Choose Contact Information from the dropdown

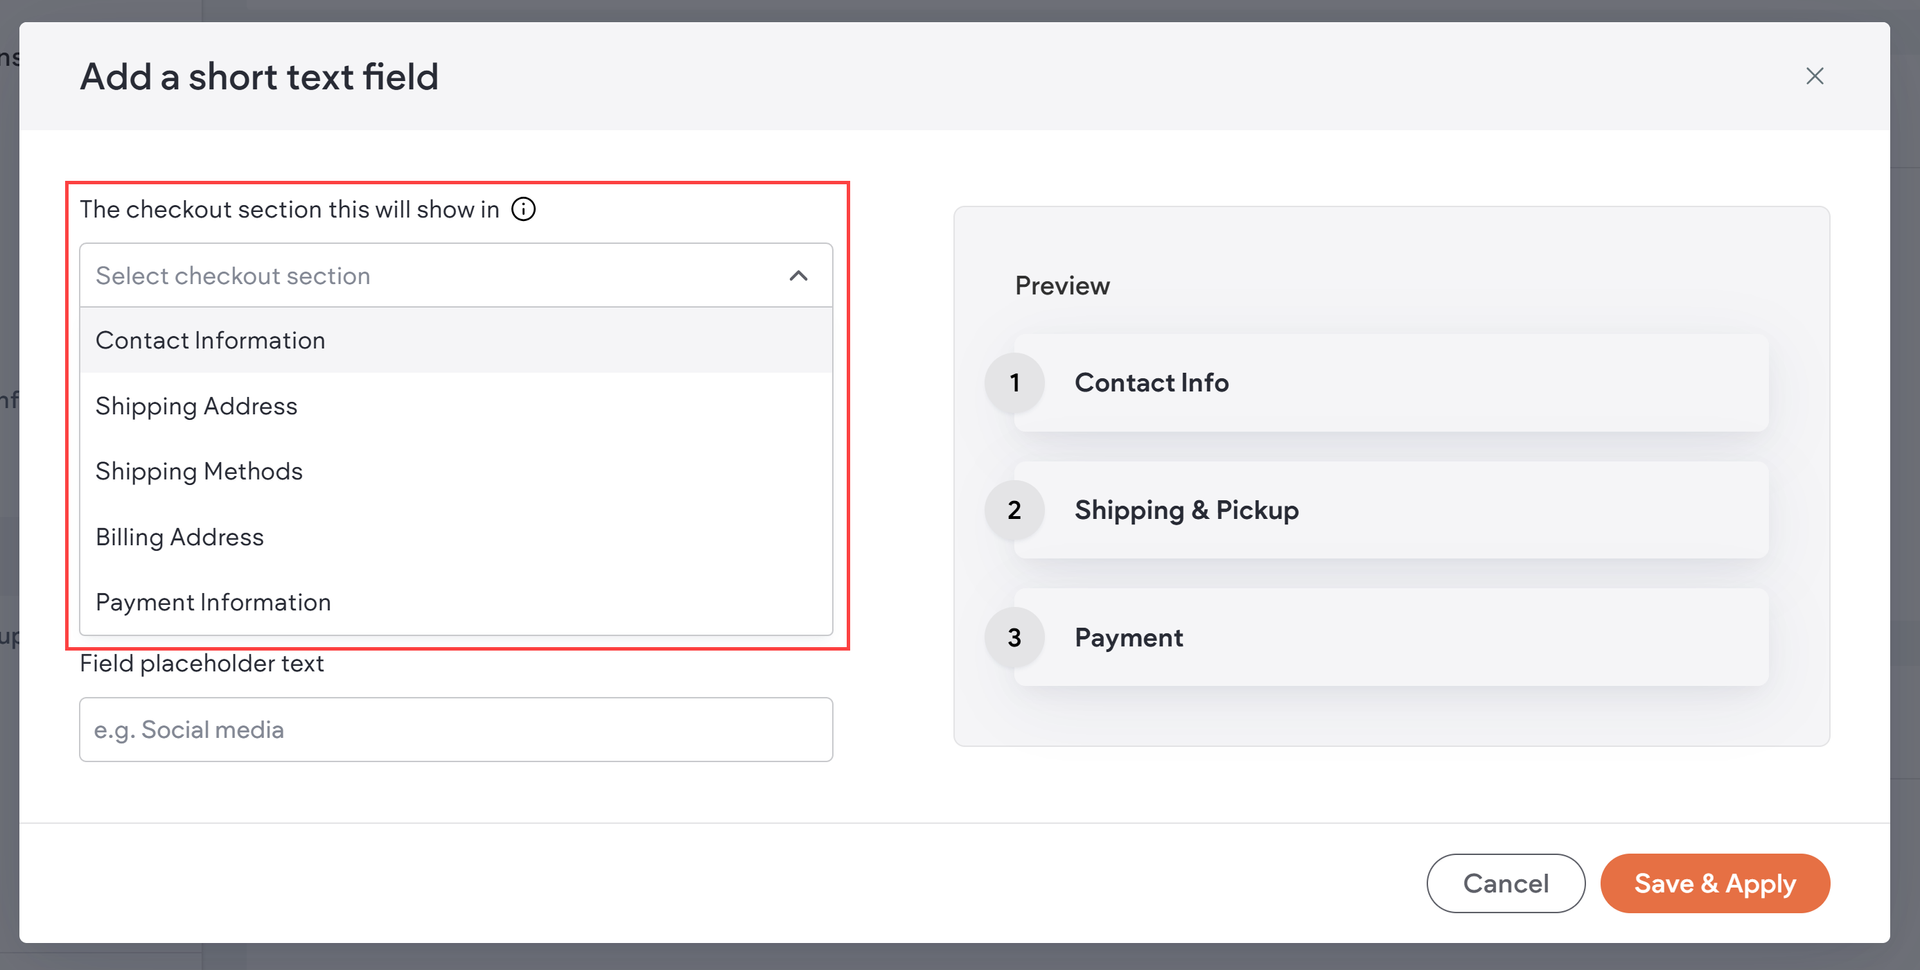211,341
